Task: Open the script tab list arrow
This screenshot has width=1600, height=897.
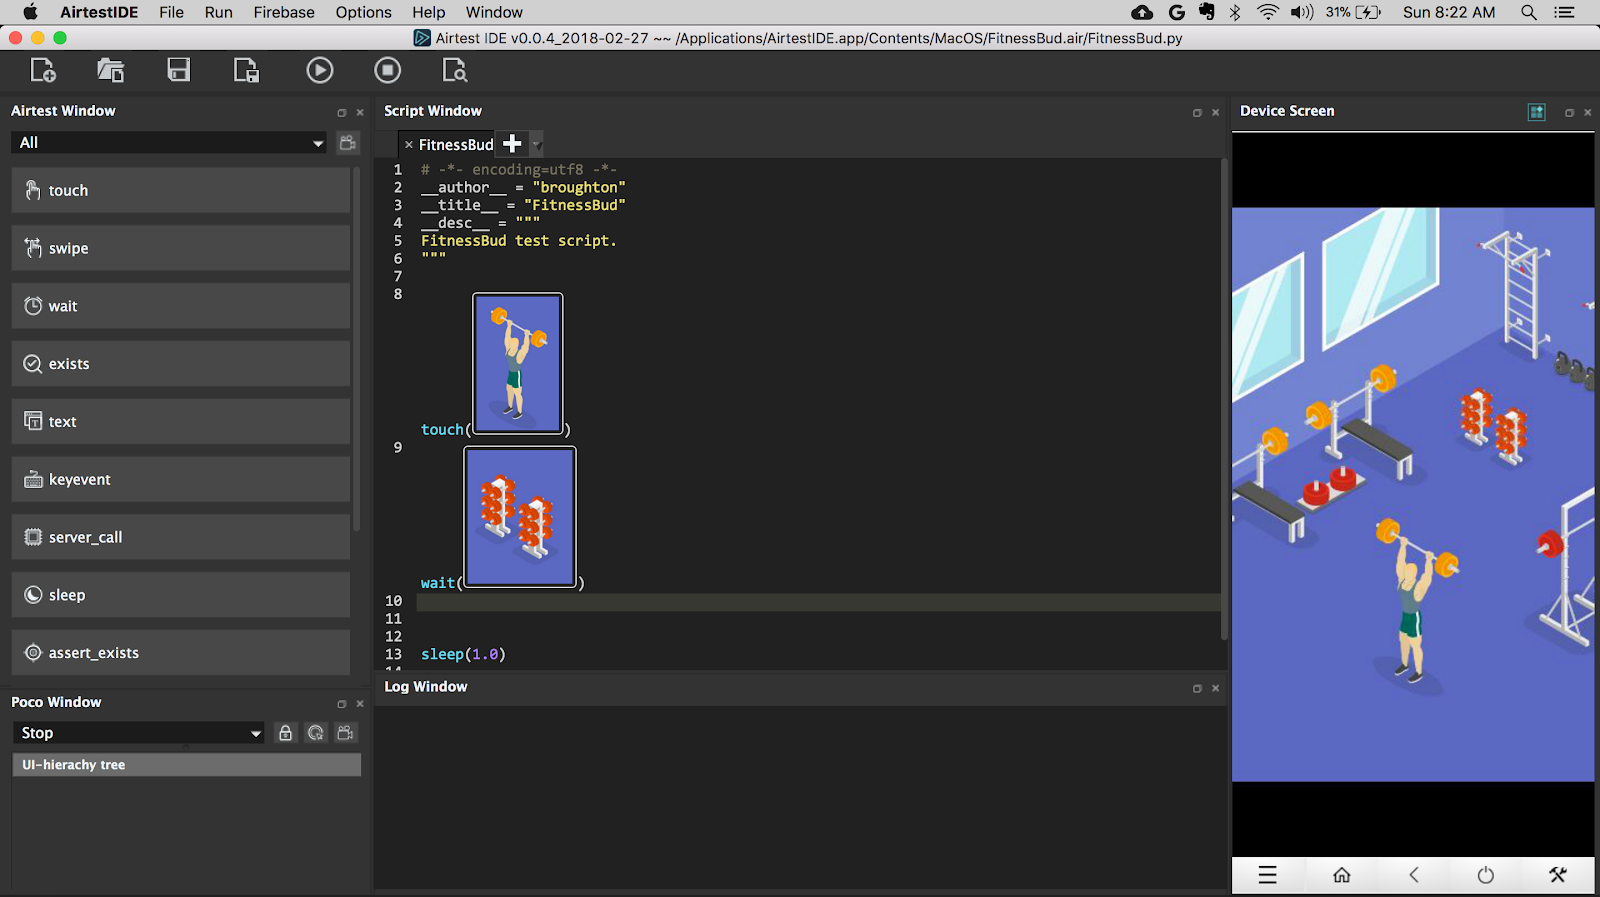Action: pyautogui.click(x=536, y=144)
